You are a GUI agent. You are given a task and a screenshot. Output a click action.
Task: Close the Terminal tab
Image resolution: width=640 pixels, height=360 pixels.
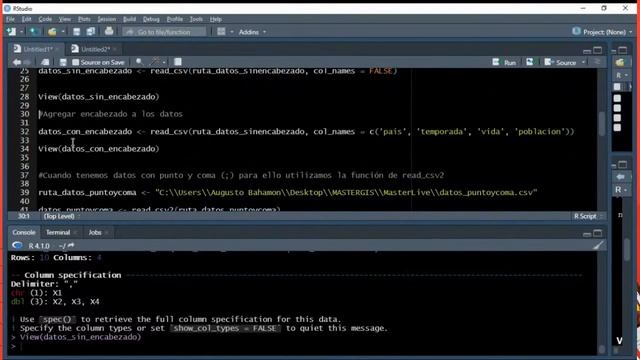coord(76,233)
